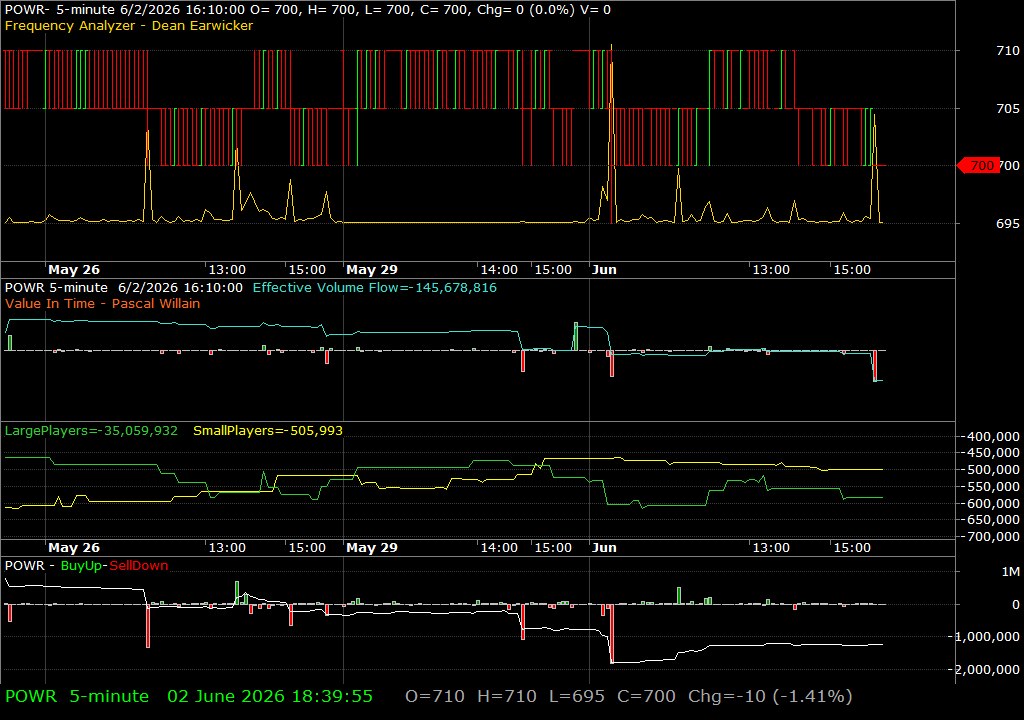Click the 695 price axis label

[1008, 223]
